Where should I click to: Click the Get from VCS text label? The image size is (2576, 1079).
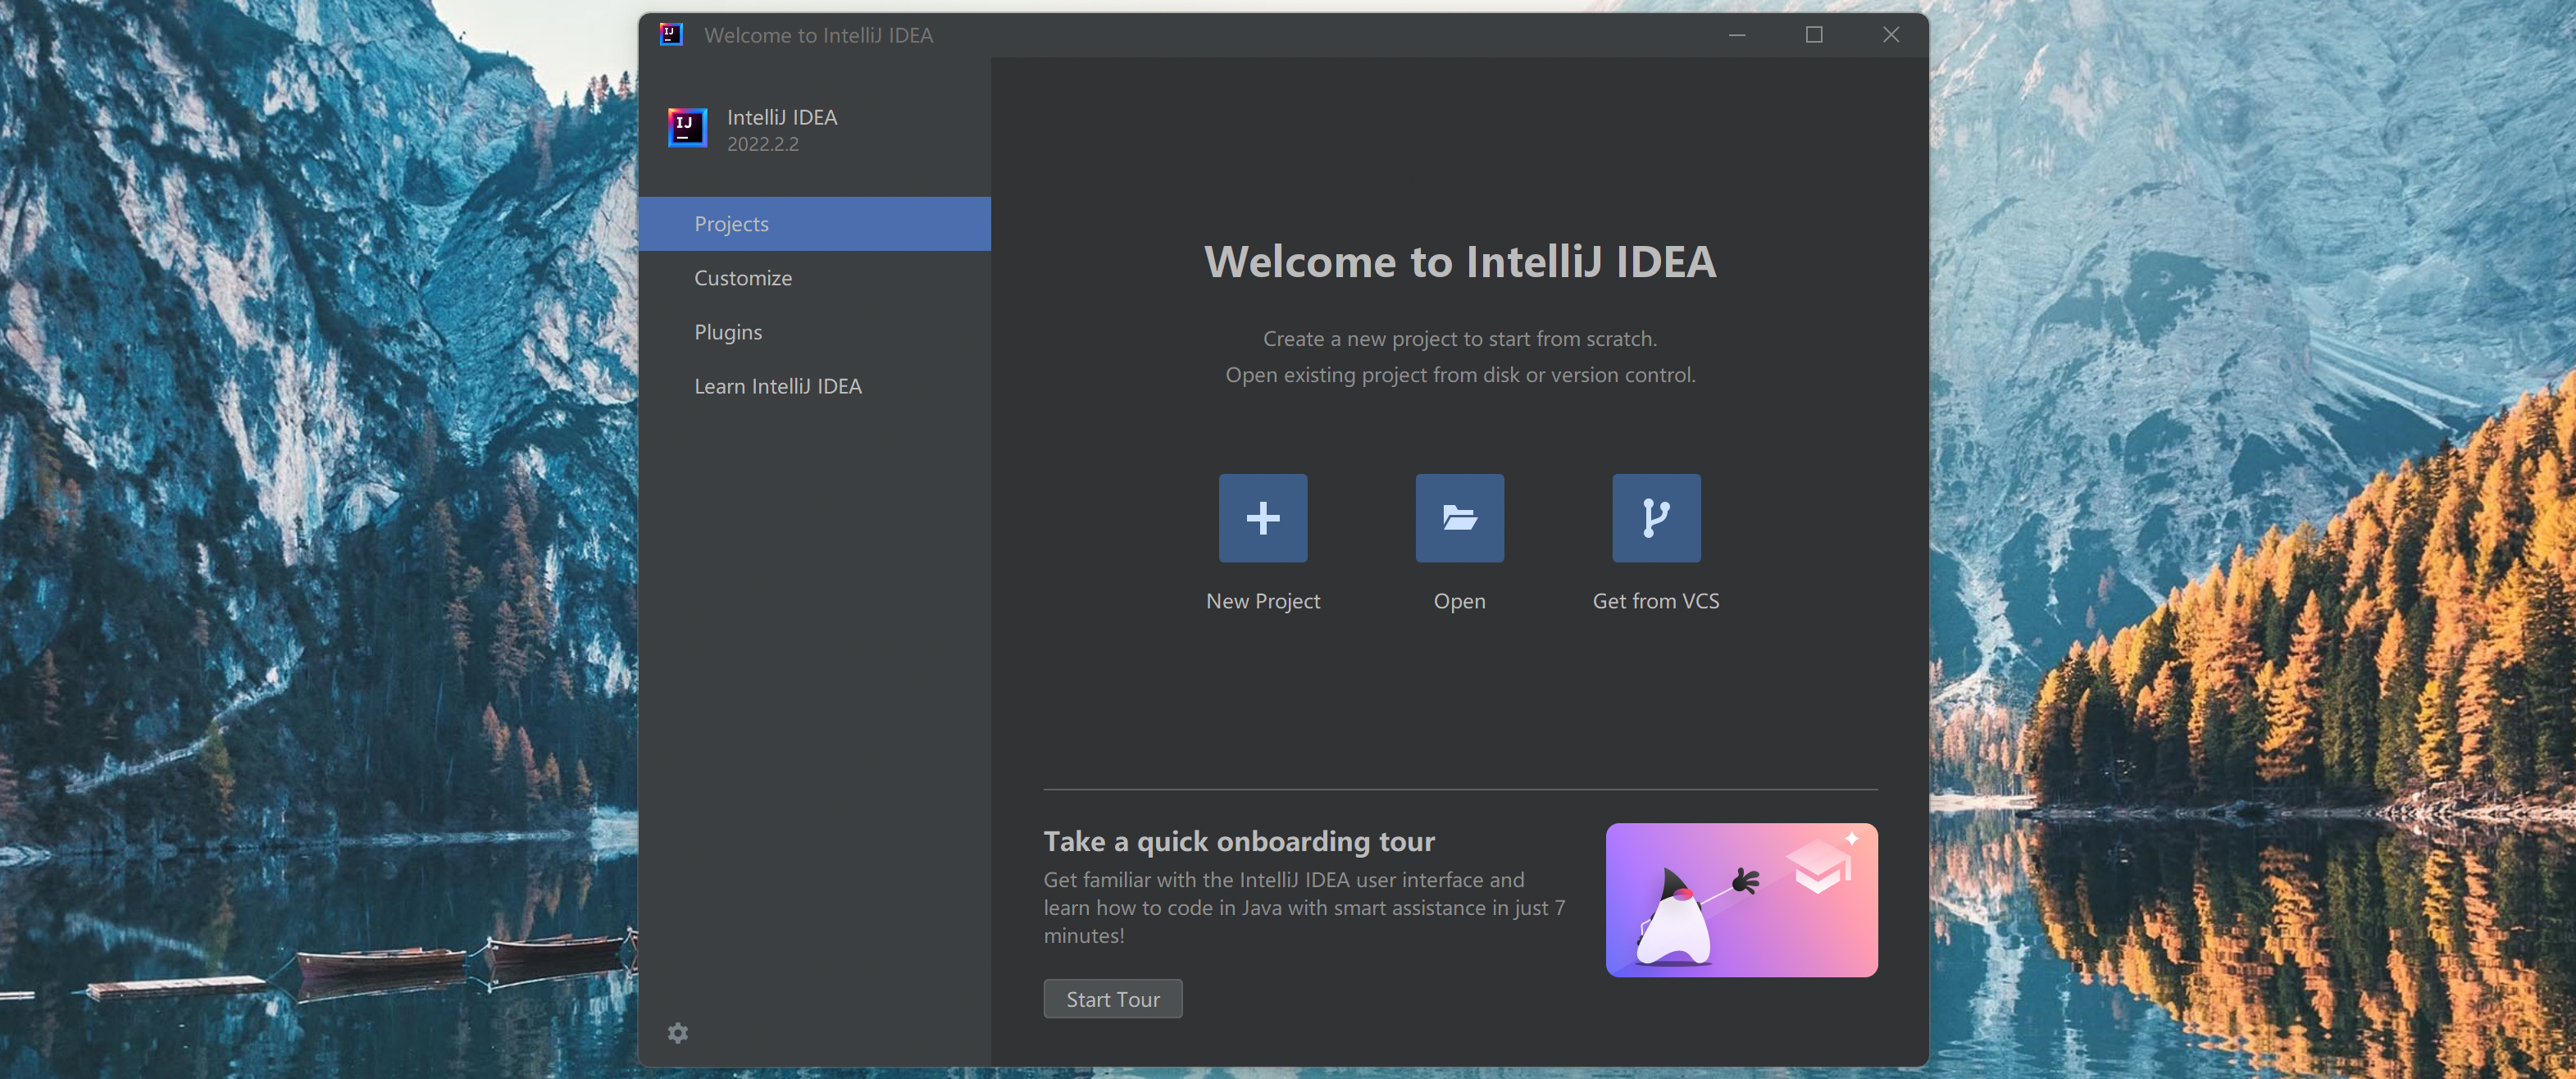pos(1656,601)
